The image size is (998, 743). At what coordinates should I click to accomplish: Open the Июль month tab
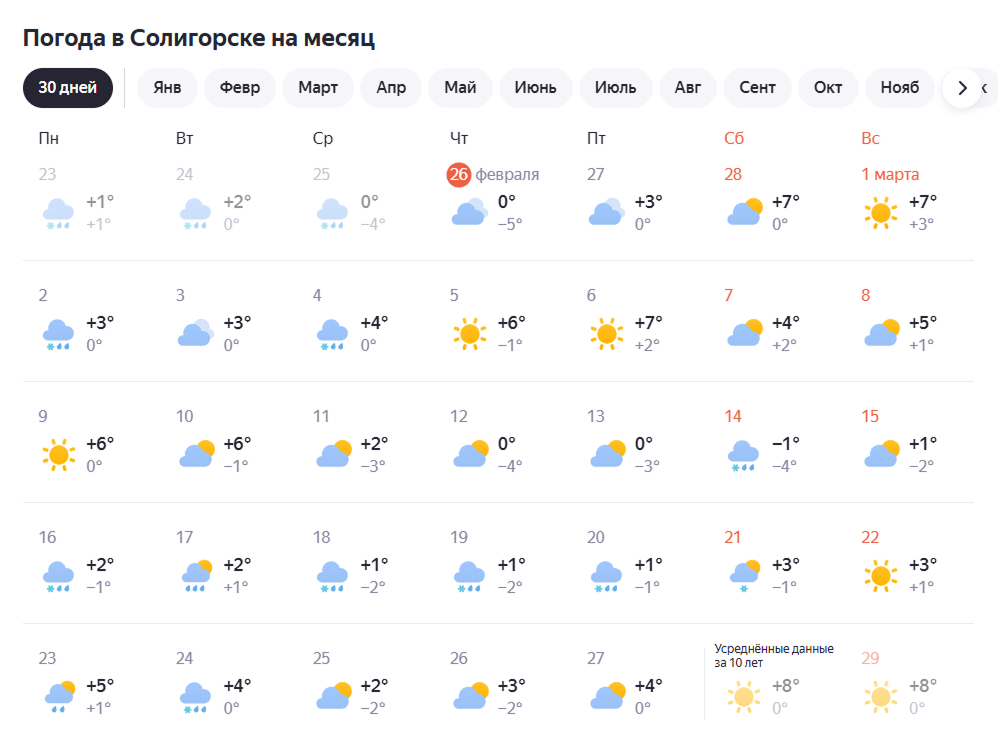click(615, 88)
